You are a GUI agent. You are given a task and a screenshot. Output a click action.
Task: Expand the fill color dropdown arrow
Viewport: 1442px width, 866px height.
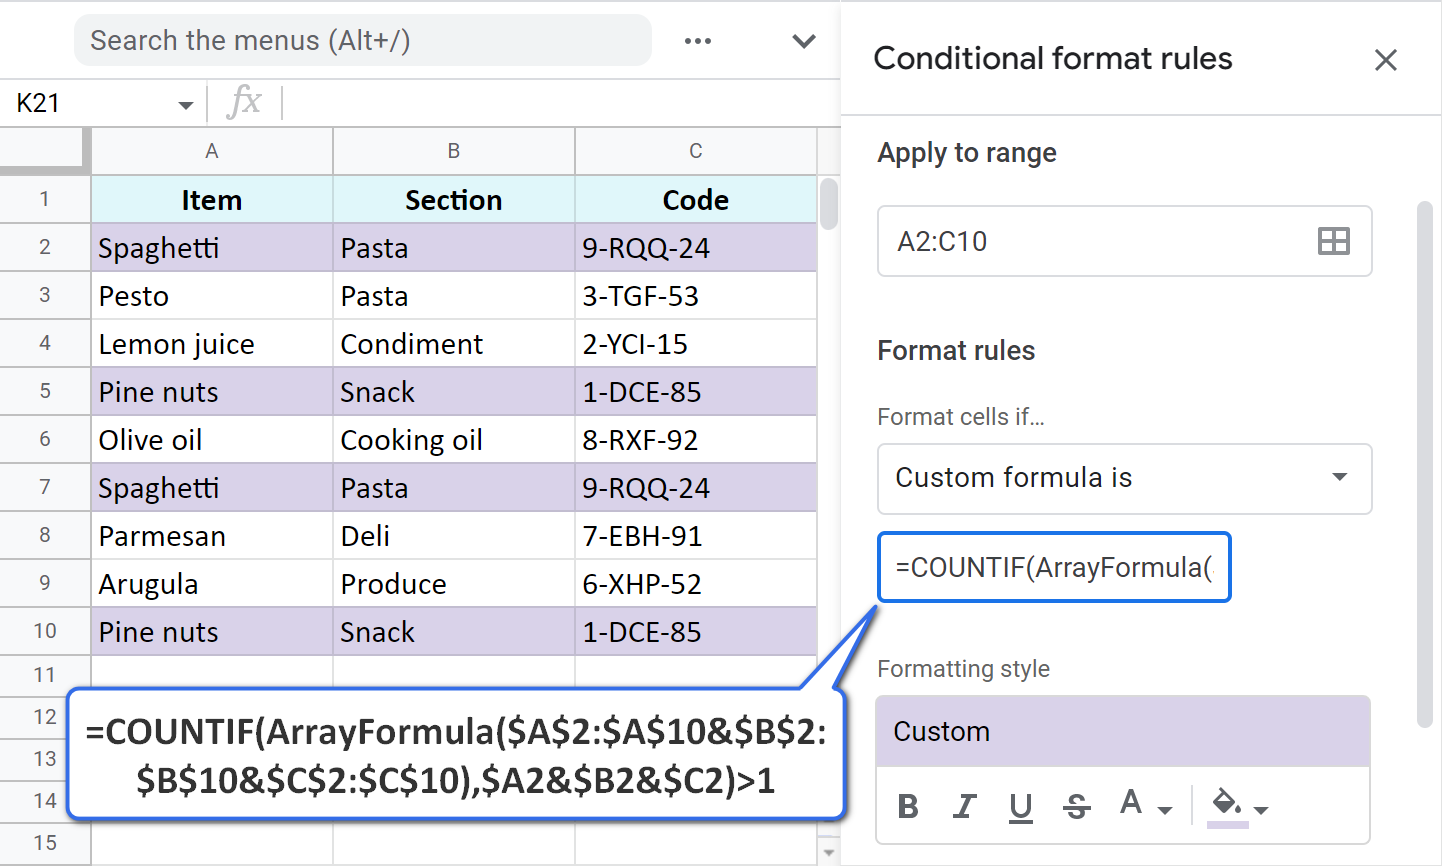pos(1263,811)
